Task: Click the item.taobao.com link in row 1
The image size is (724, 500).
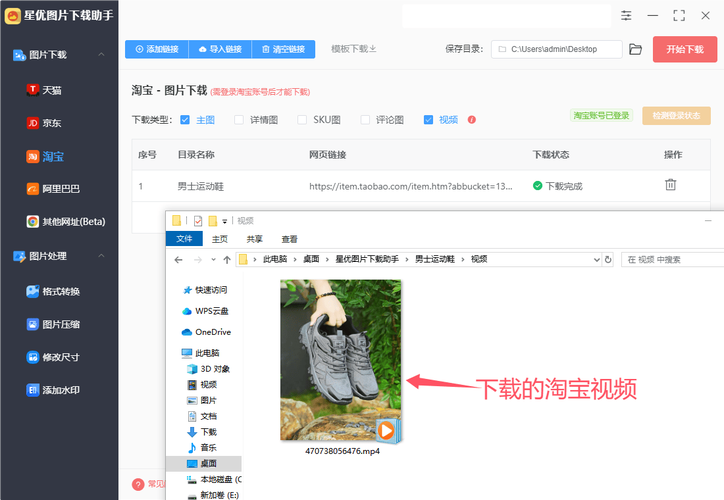Action: [410, 187]
